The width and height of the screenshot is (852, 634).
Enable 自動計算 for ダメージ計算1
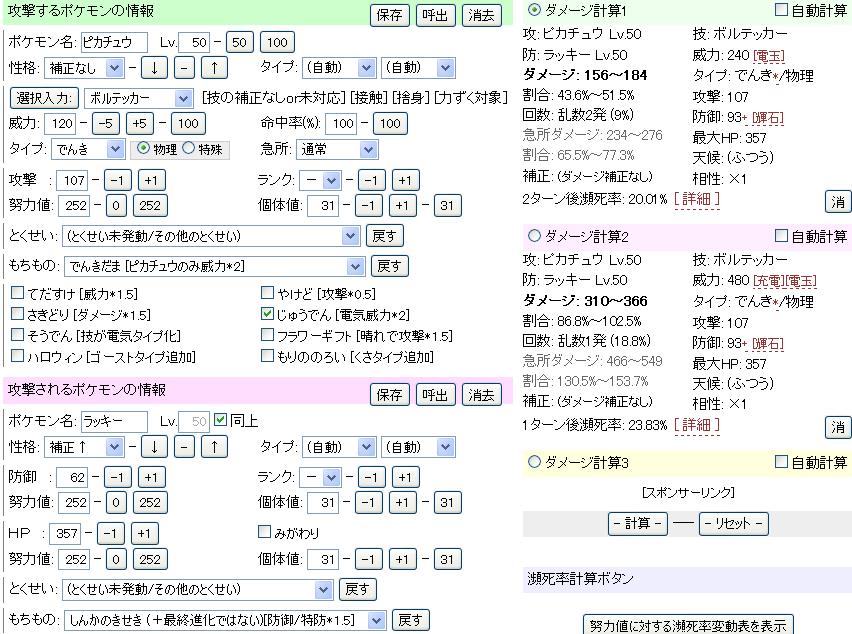[x=781, y=9]
